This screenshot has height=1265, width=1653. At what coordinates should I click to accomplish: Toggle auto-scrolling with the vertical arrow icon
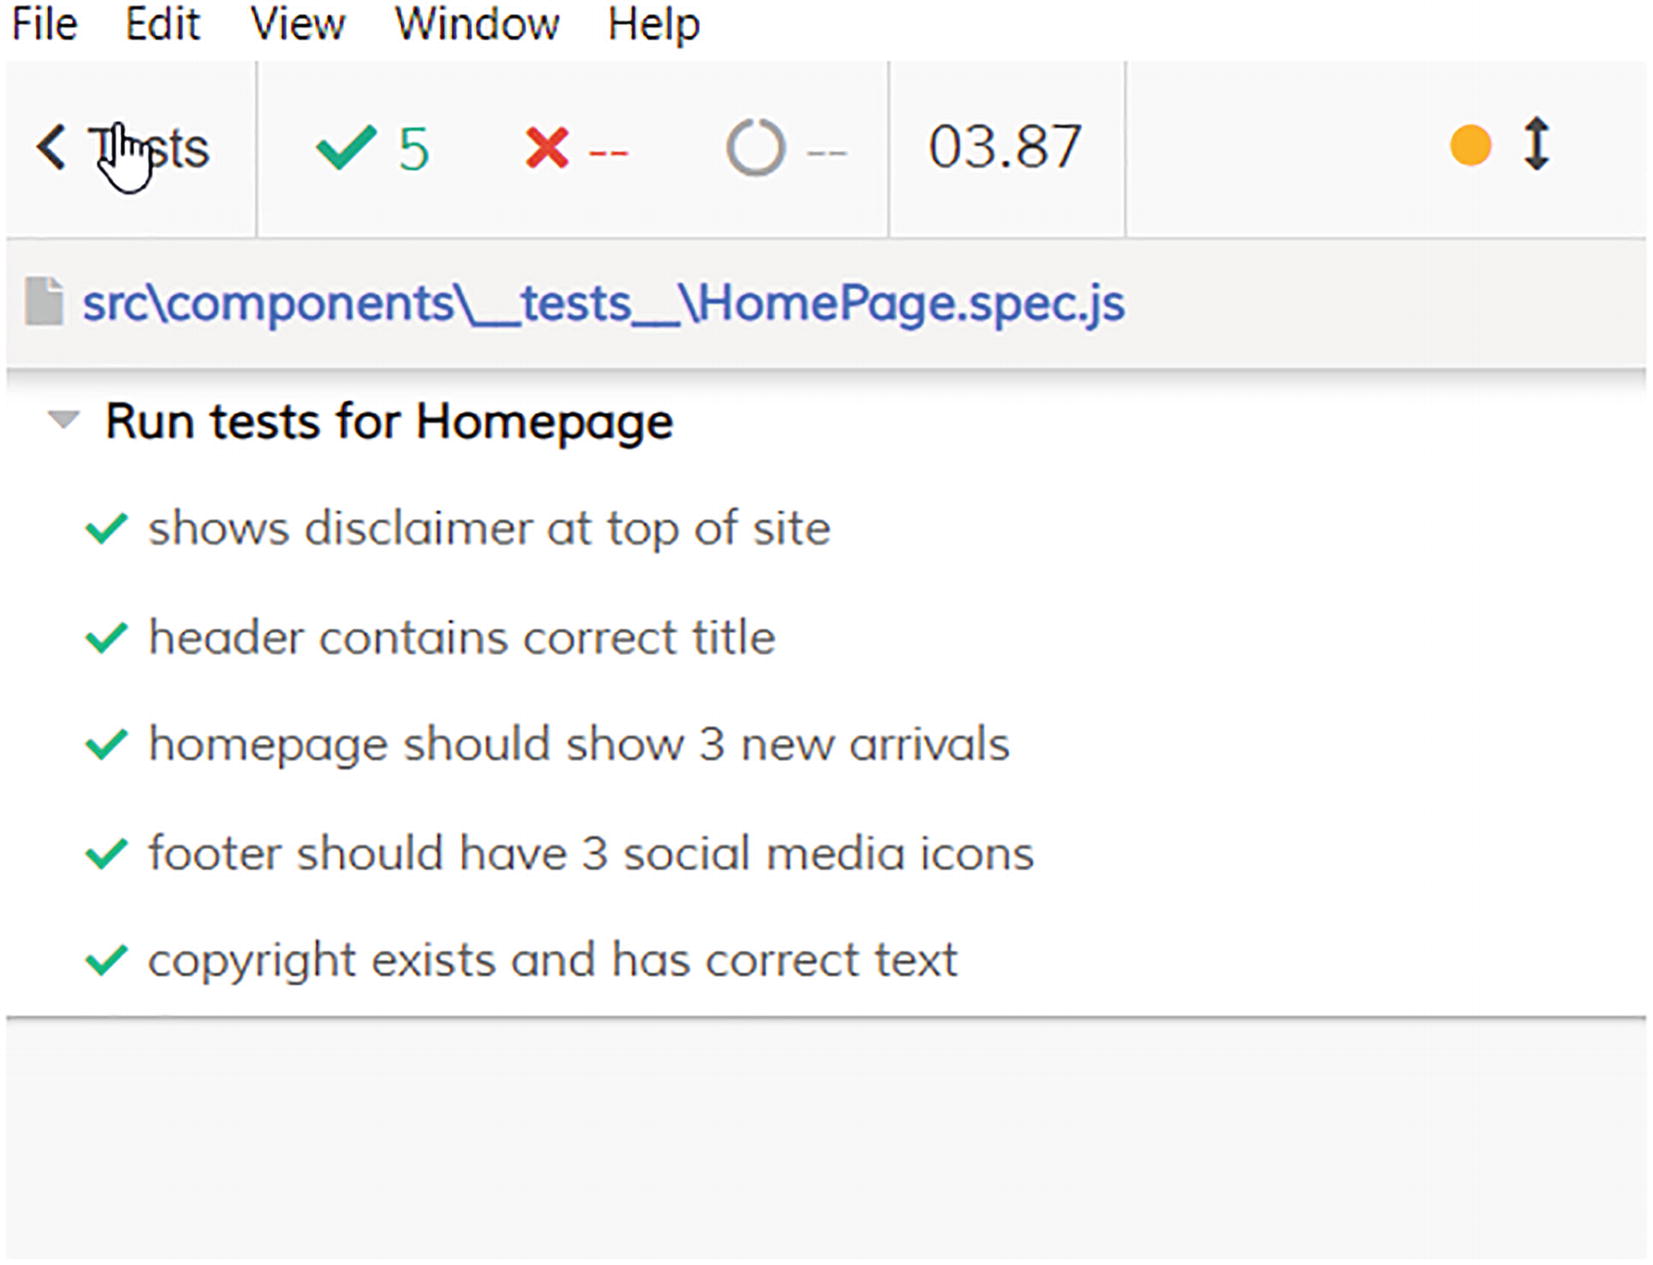tap(1537, 145)
